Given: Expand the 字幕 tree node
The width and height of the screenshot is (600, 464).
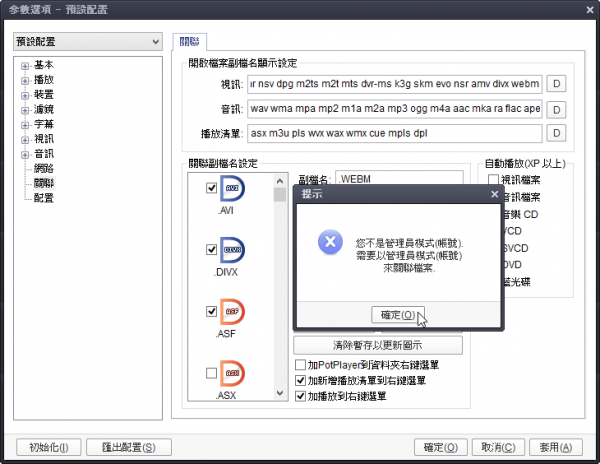Looking at the screenshot, I should (25, 125).
